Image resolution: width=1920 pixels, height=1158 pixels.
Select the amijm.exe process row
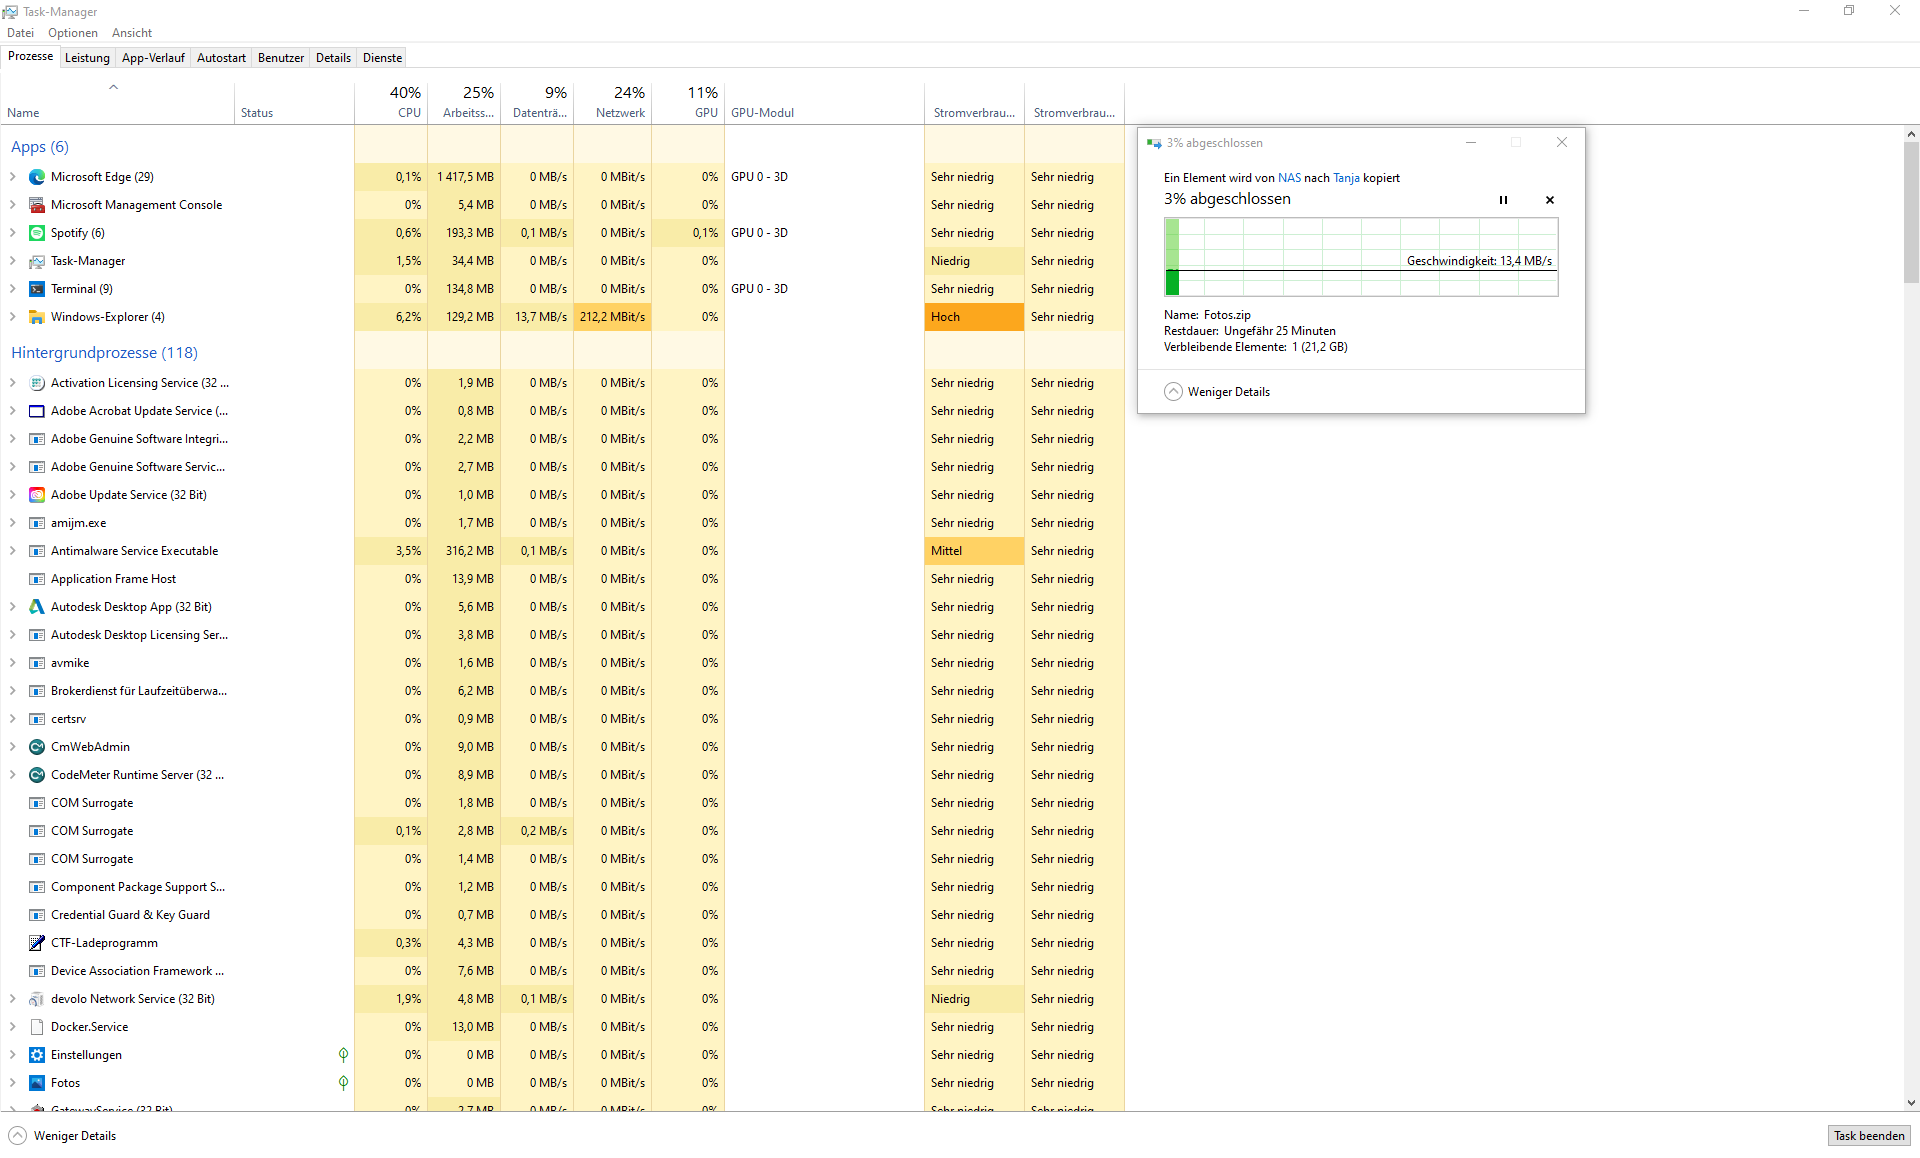pos(562,523)
